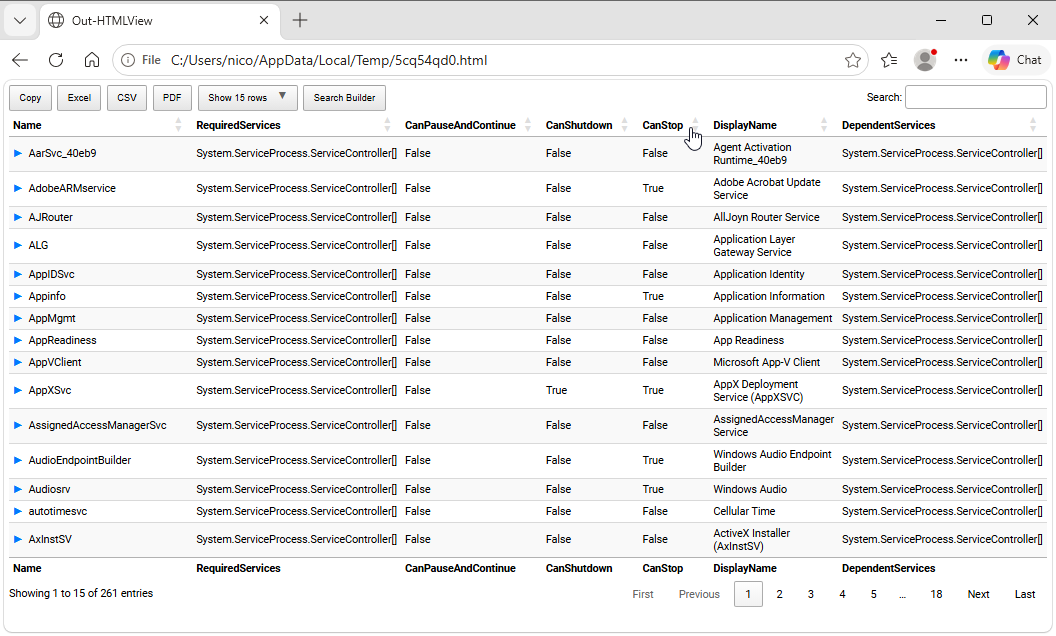Open the favorites list icon
The image size is (1056, 636).
pos(889,60)
